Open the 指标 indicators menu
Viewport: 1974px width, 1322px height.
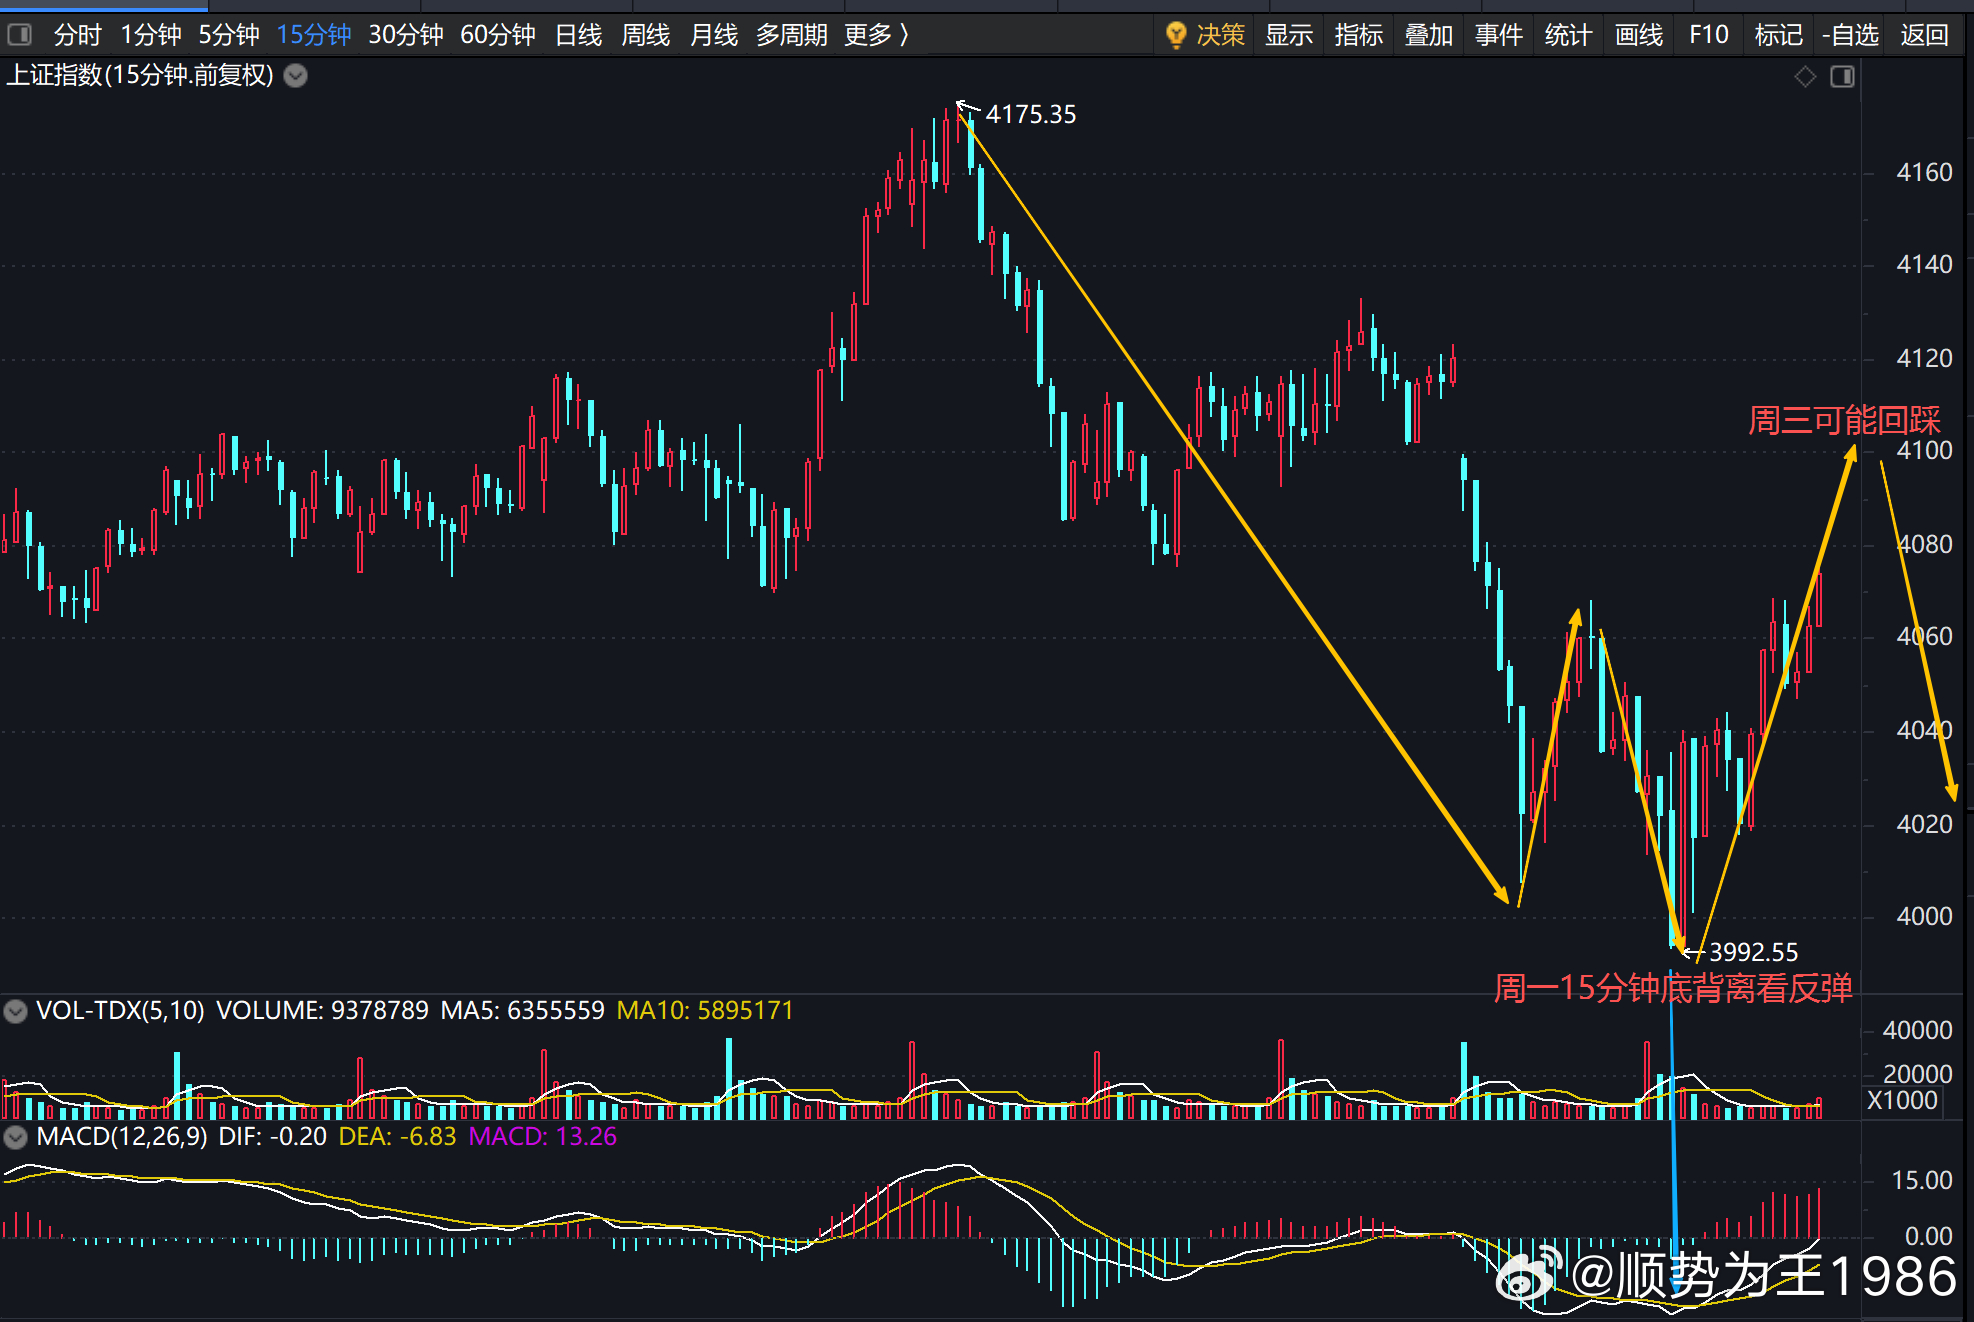1359,35
